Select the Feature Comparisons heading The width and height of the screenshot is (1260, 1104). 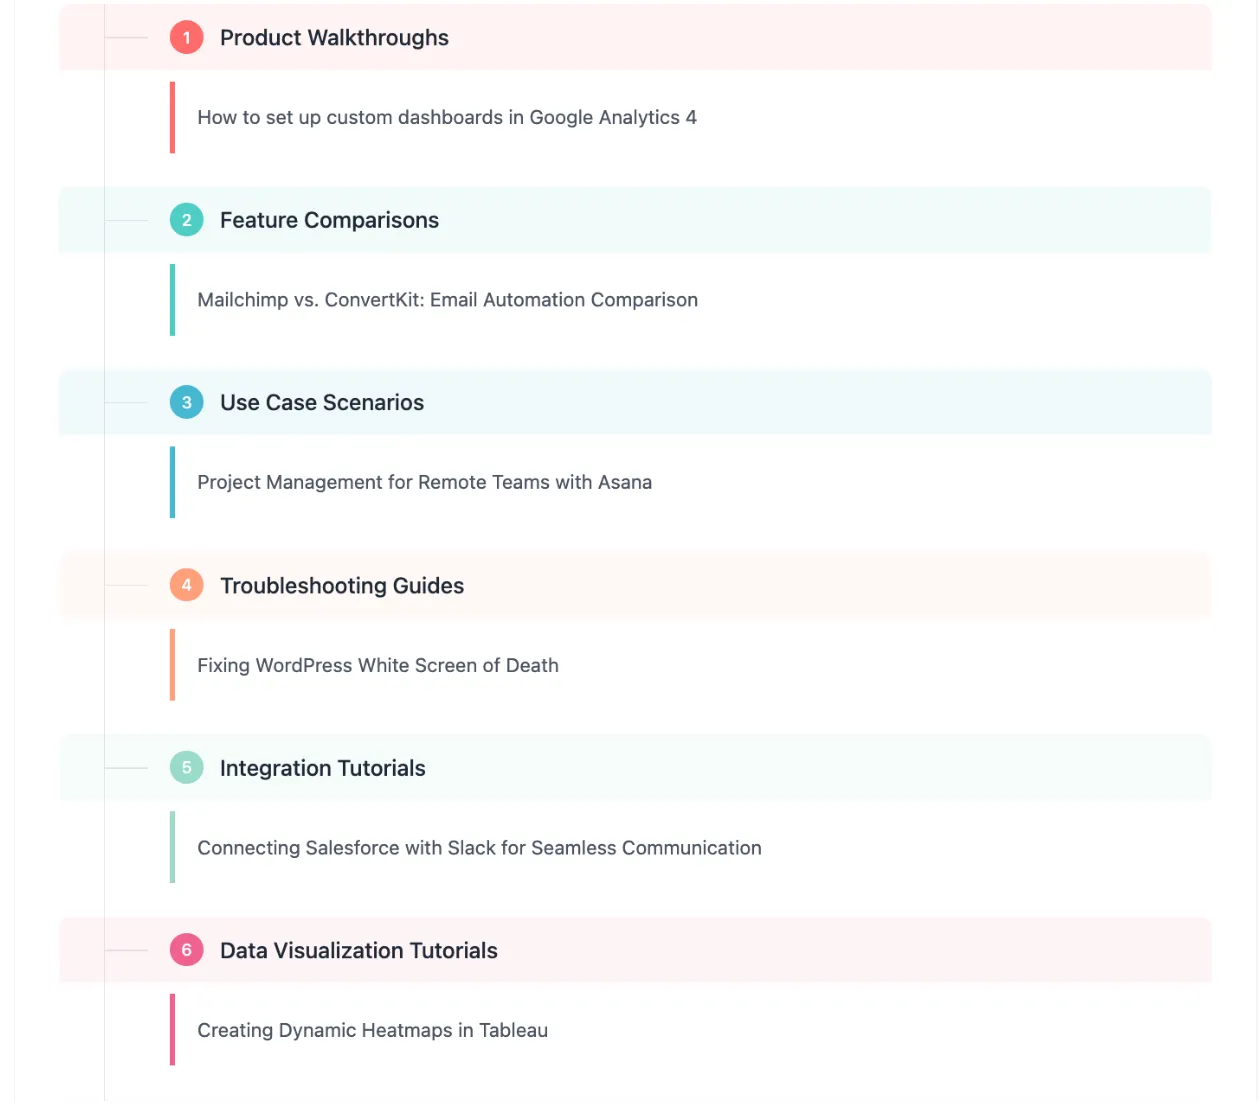(329, 220)
